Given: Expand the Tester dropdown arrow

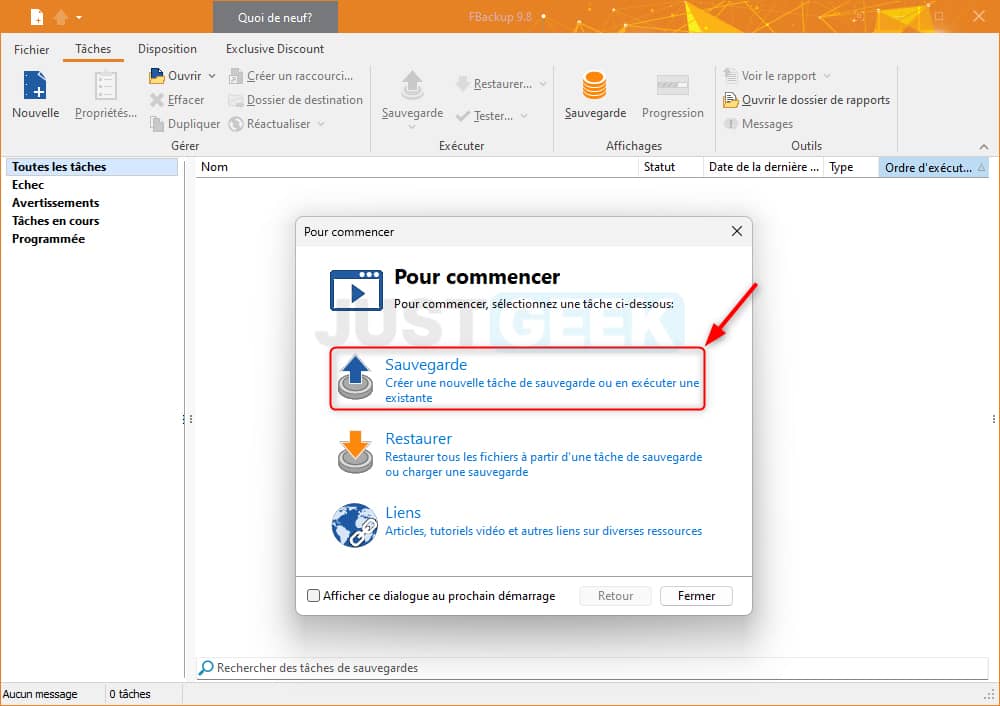Looking at the screenshot, I should click(524, 116).
